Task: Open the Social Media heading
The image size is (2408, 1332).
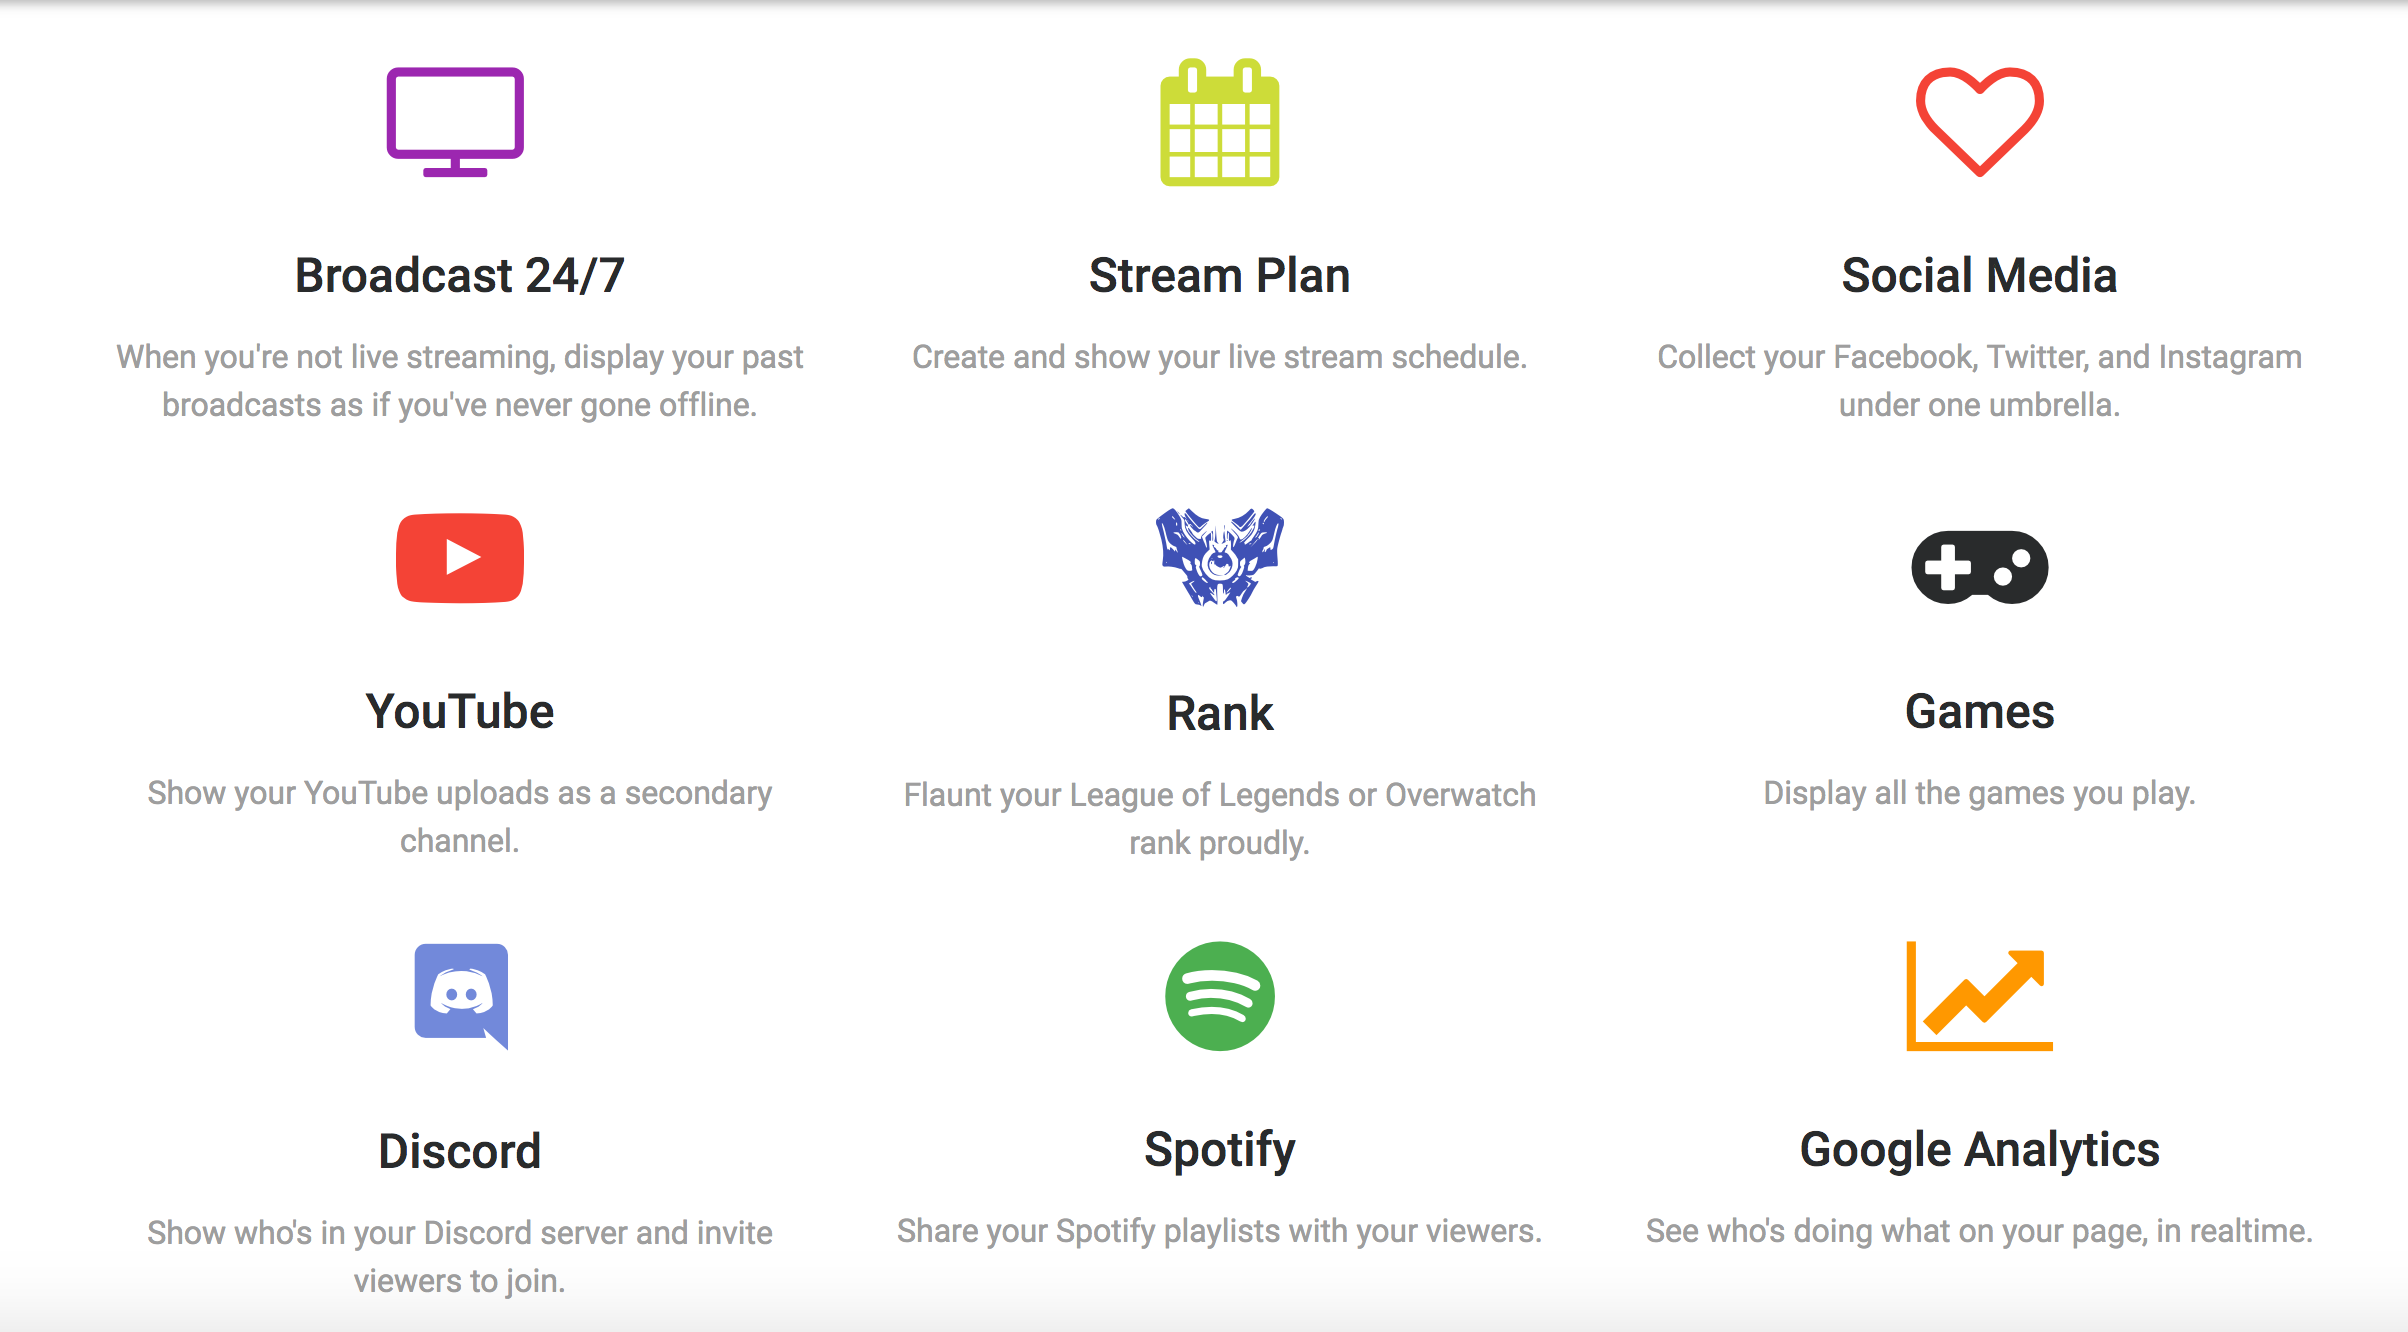Action: tap(1979, 275)
